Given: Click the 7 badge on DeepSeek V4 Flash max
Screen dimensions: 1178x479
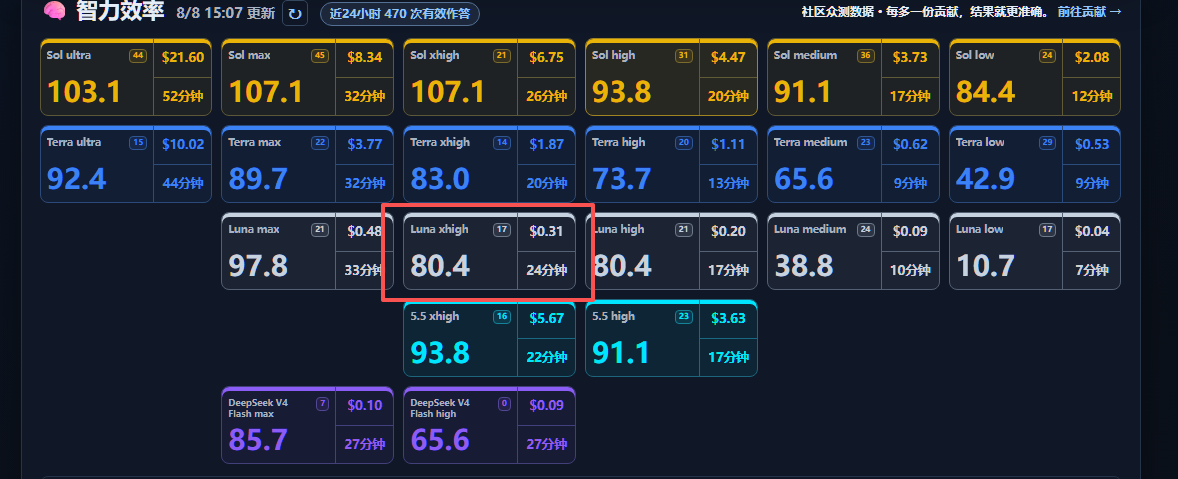Looking at the screenshot, I should pyautogui.click(x=323, y=404).
